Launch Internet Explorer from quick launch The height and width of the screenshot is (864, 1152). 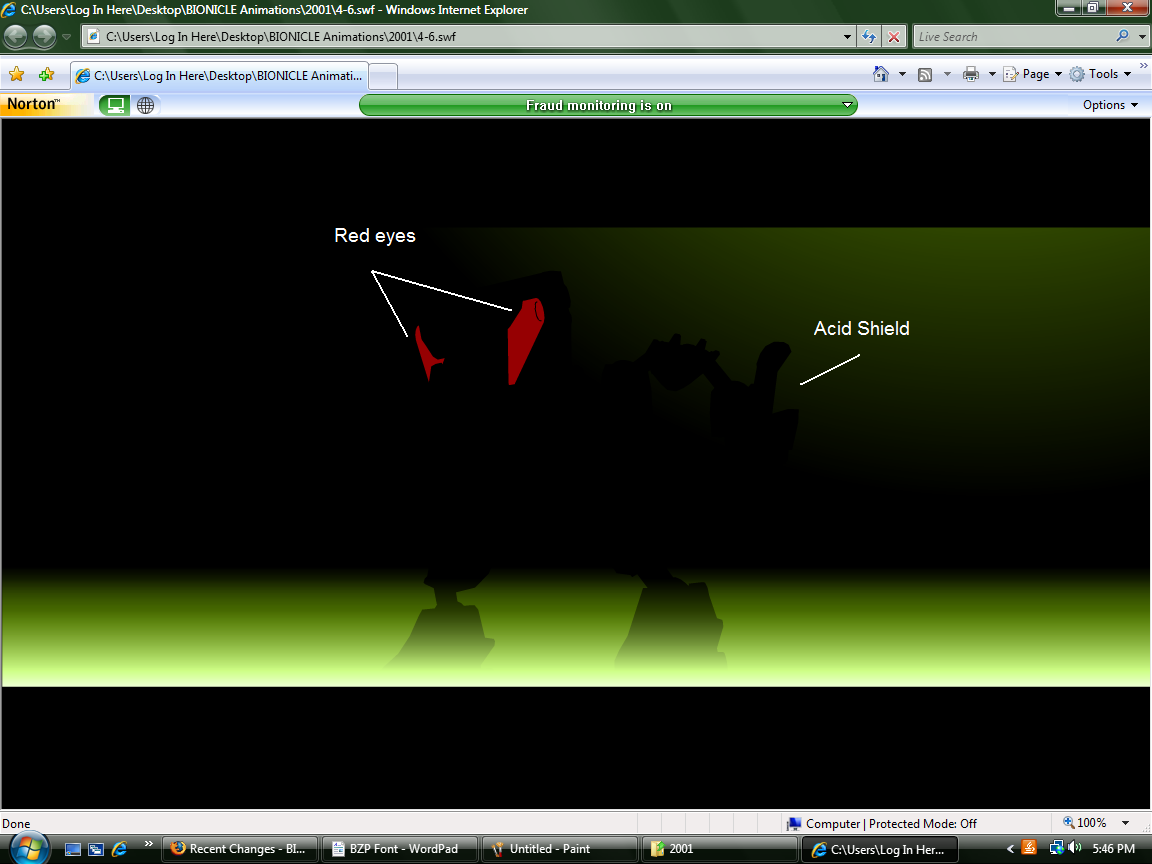(118, 849)
